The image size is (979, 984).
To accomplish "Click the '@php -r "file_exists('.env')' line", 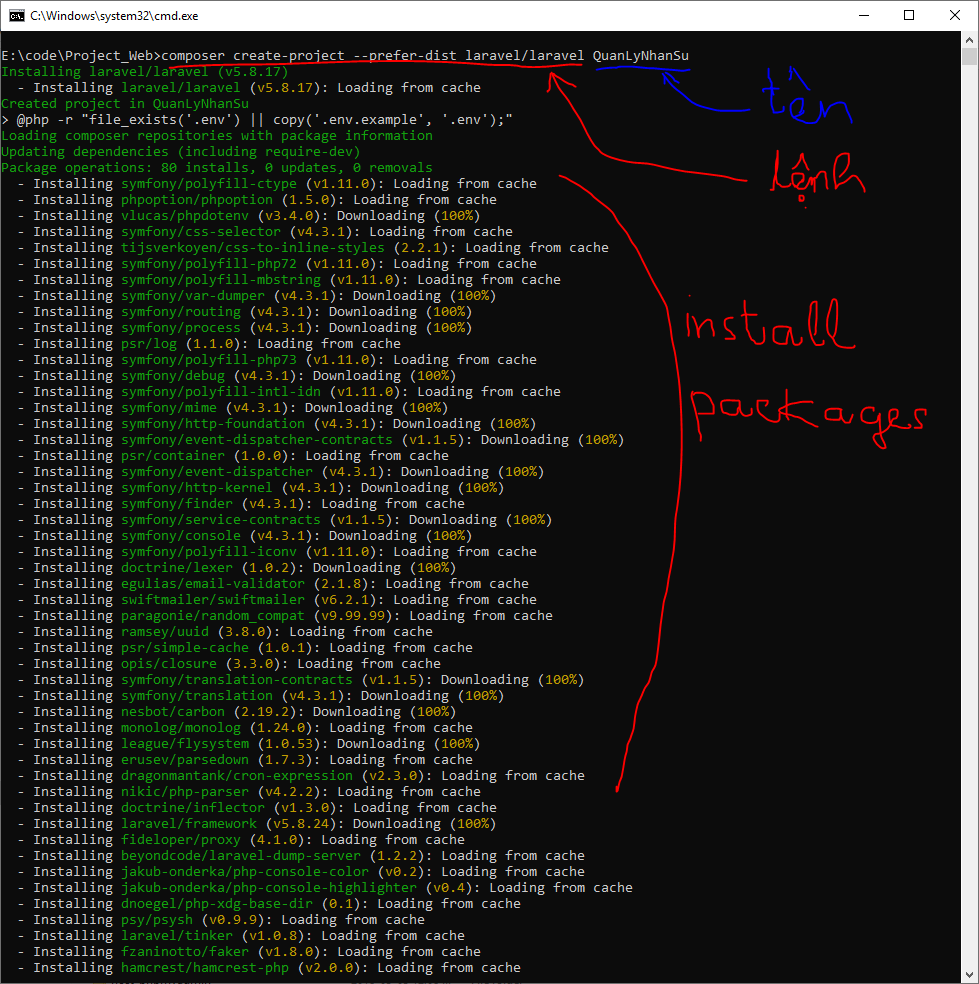I will click(x=257, y=120).
